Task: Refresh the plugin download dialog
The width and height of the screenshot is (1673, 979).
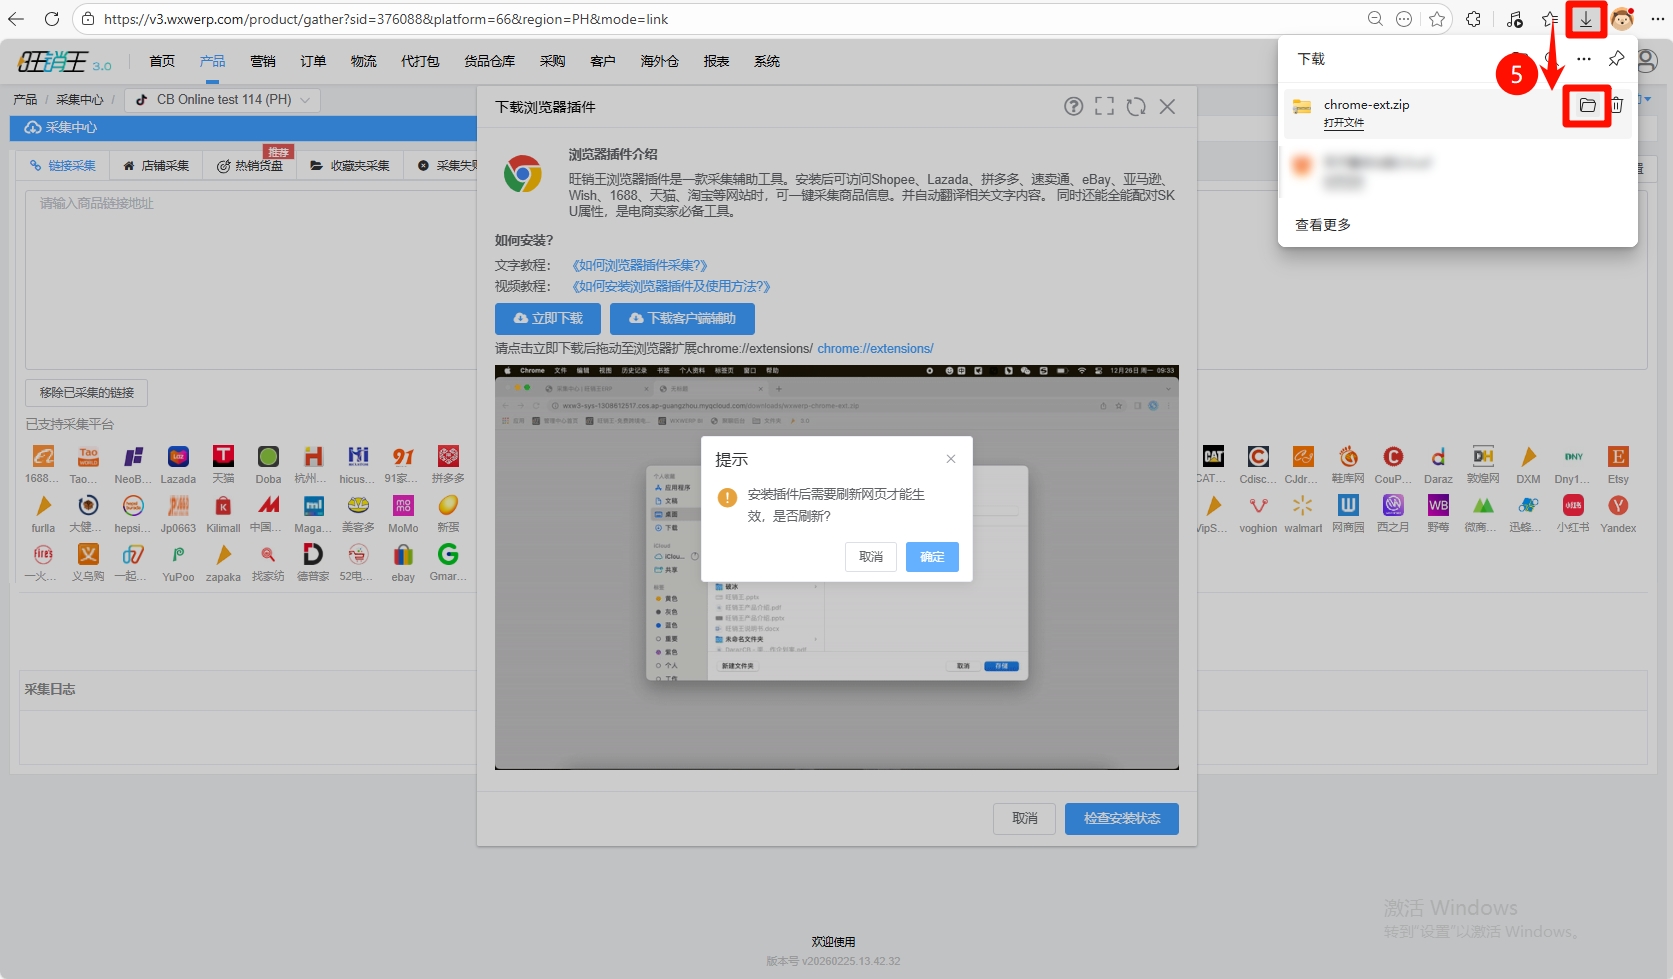Action: (x=1136, y=107)
